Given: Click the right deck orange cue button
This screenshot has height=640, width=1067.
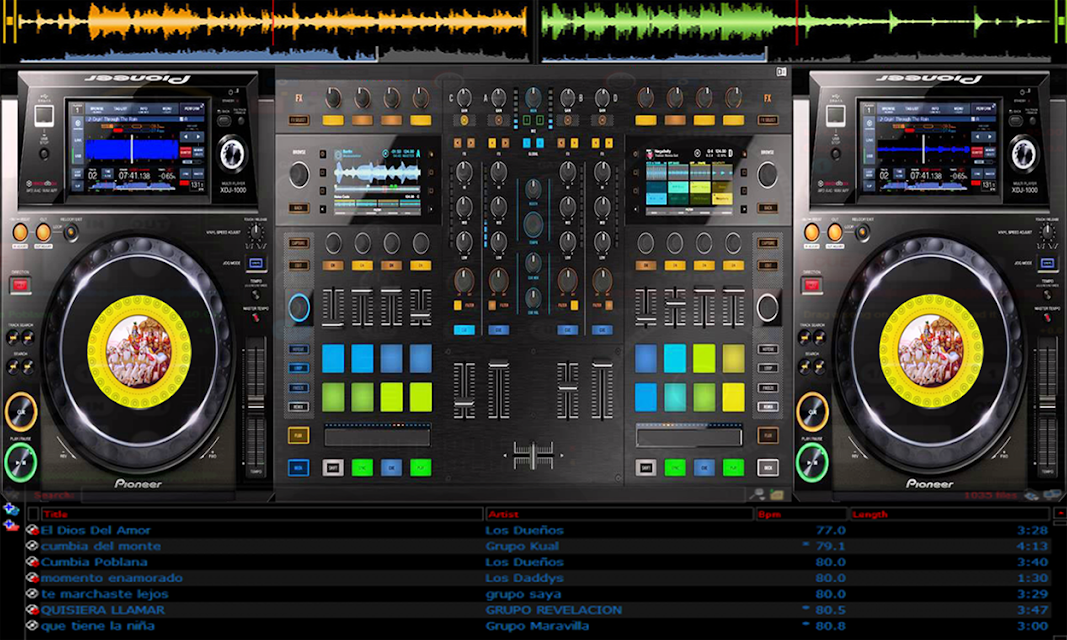Looking at the screenshot, I should pos(812,411).
